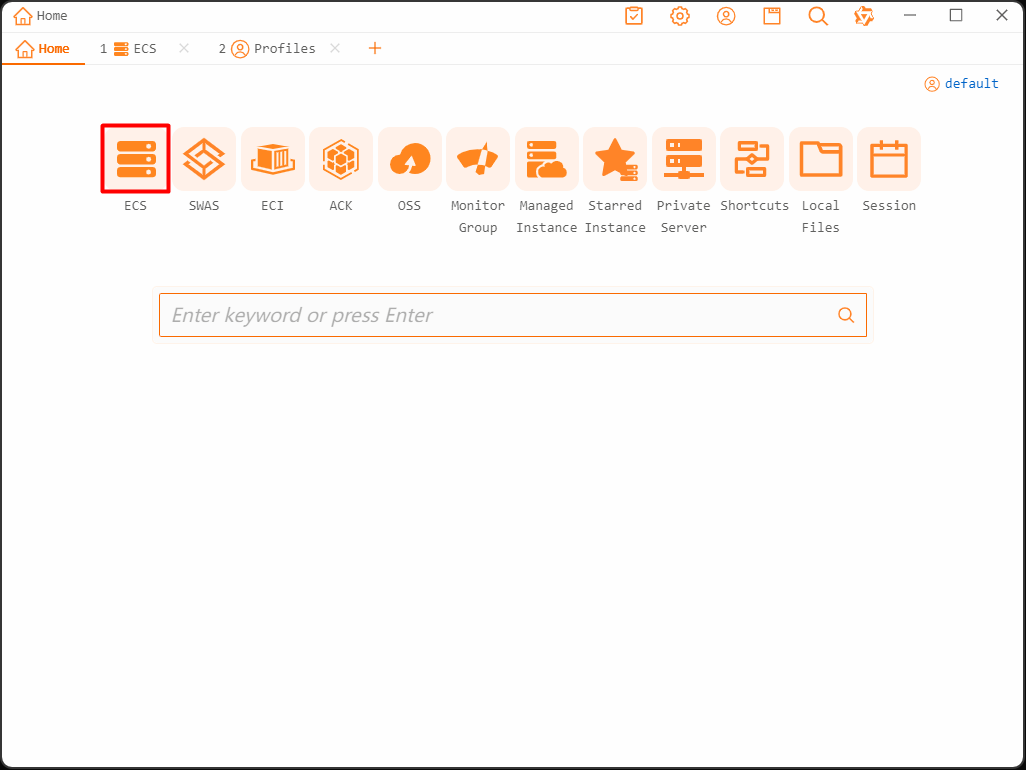The width and height of the screenshot is (1026, 770).
Task: Open the Session tile
Action: tap(889, 159)
